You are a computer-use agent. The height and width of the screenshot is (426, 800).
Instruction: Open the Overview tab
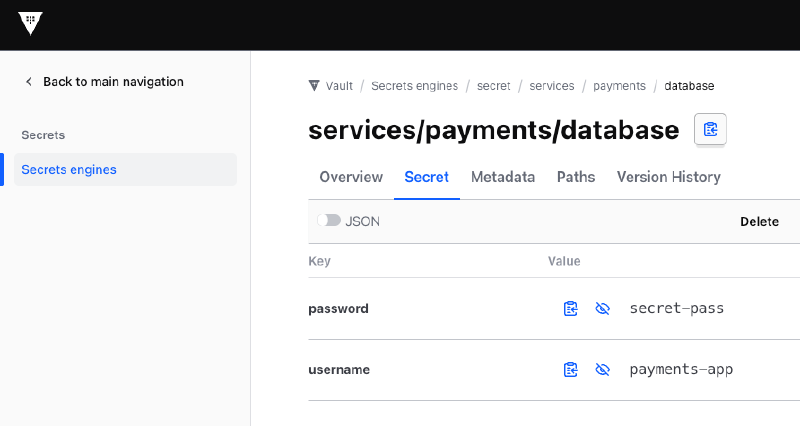point(351,177)
